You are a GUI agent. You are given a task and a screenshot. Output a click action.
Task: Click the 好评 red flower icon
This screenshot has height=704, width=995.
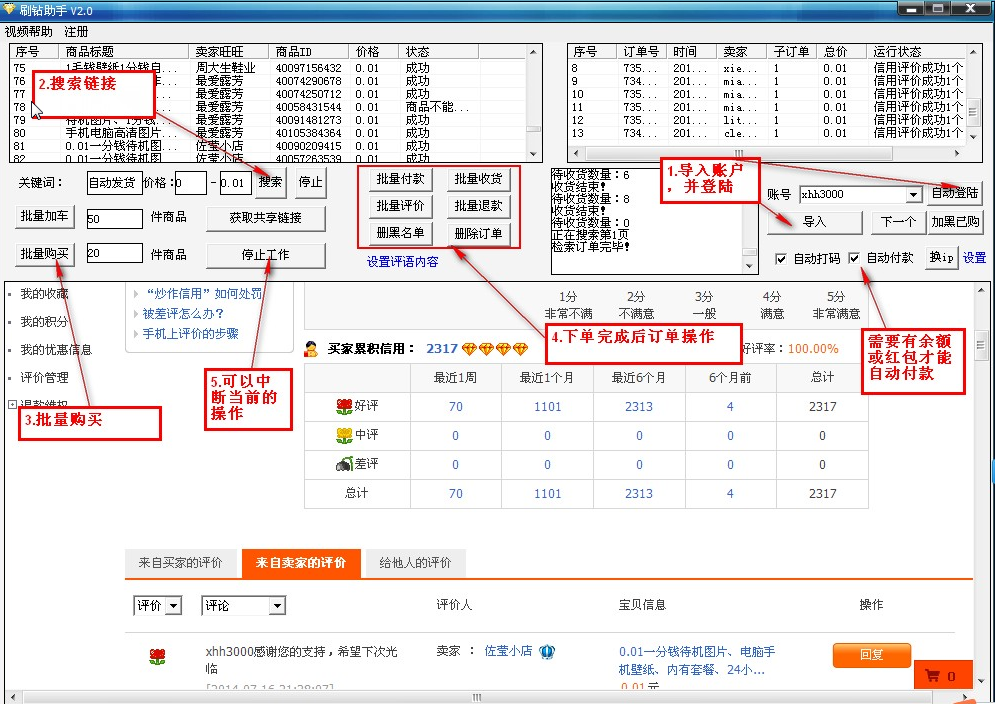point(344,406)
